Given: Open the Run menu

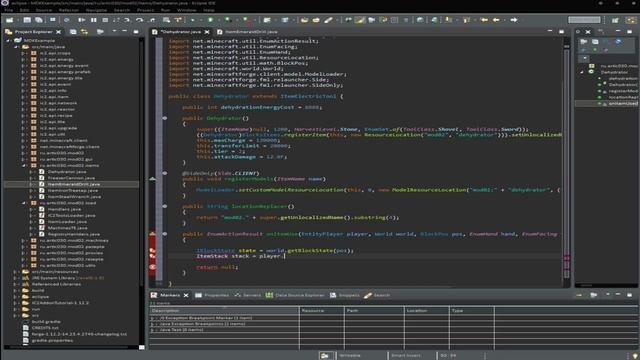Looking at the screenshot, I should [165, 10].
